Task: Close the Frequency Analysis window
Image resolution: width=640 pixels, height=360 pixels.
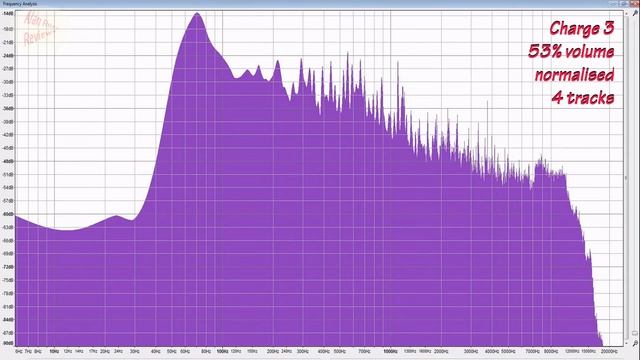Action: 635,4
